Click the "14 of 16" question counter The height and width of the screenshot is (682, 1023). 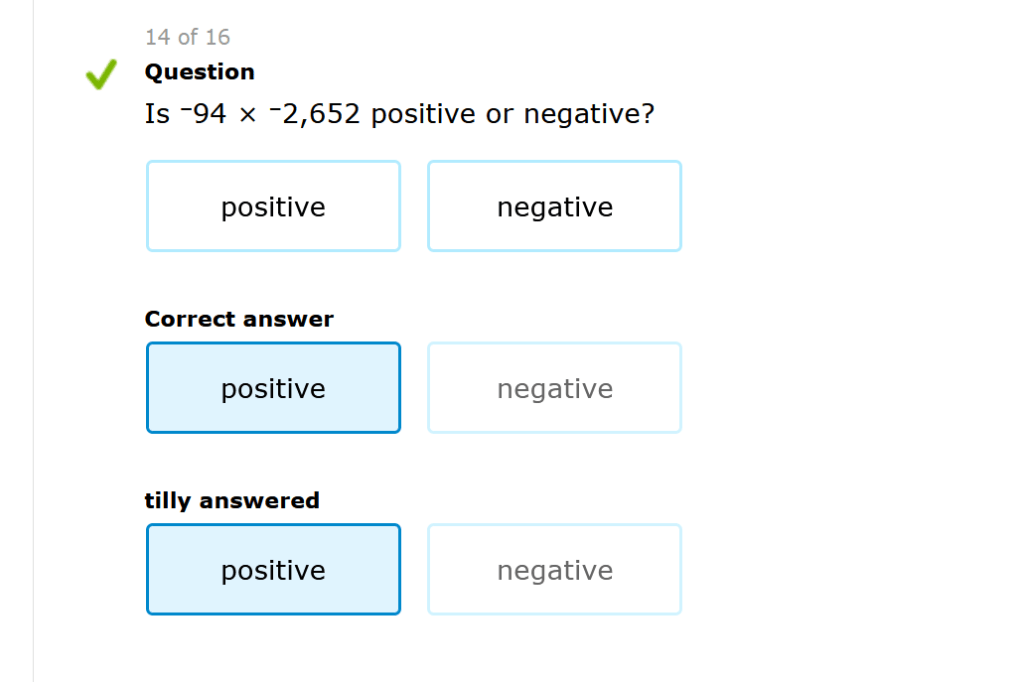point(187,37)
